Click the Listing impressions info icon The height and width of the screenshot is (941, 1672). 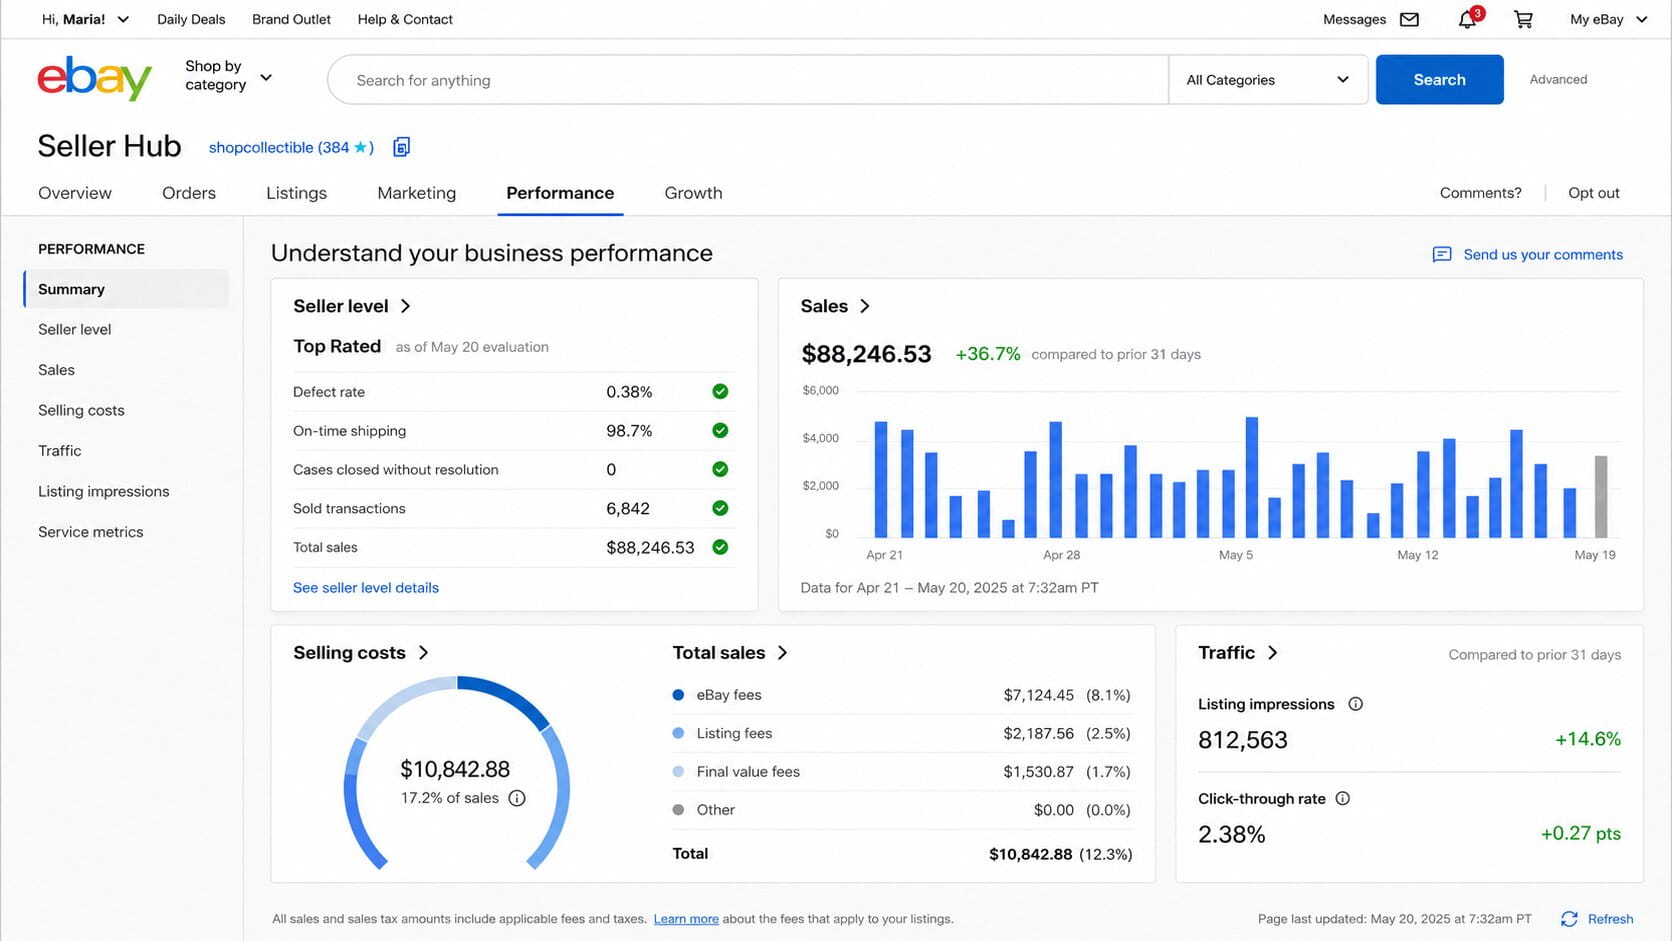[1355, 704]
